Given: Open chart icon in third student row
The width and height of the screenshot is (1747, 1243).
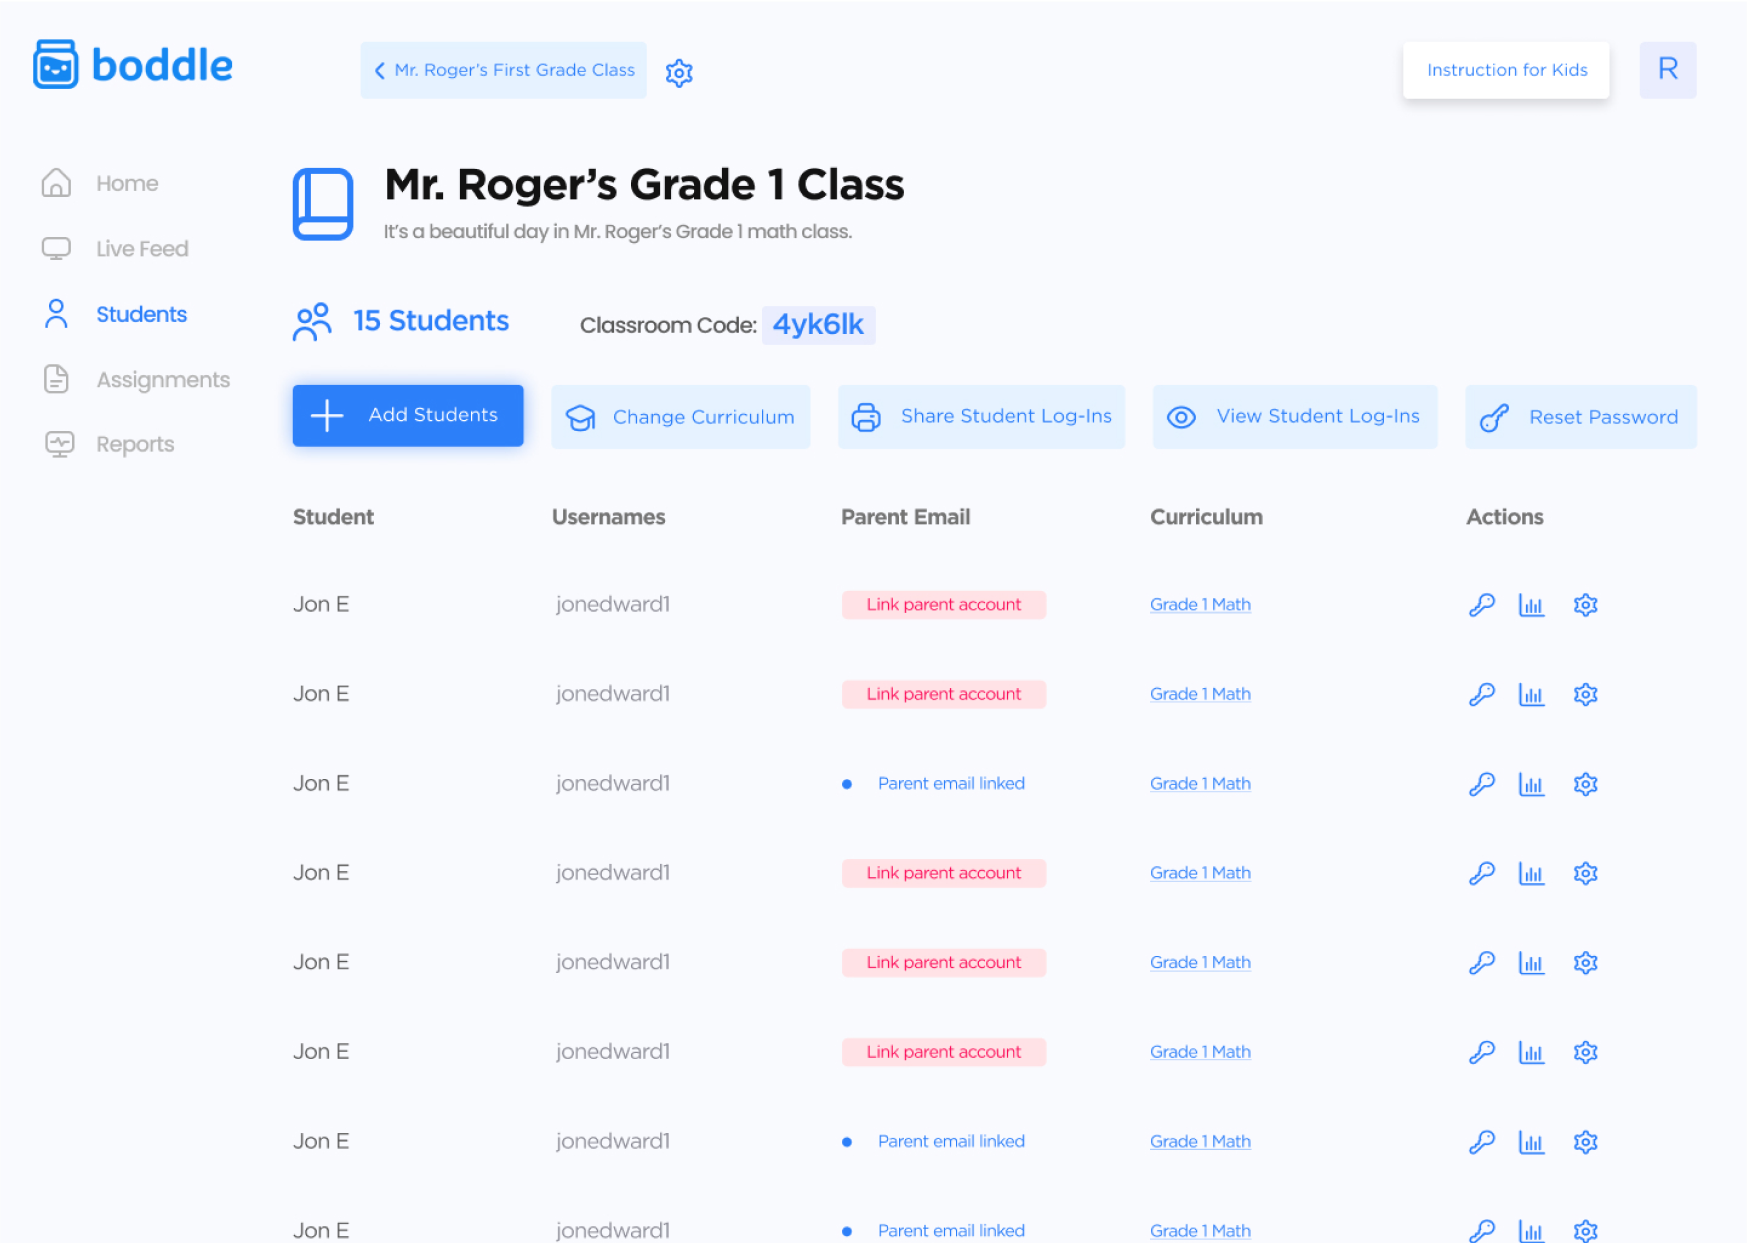Looking at the screenshot, I should tap(1531, 784).
